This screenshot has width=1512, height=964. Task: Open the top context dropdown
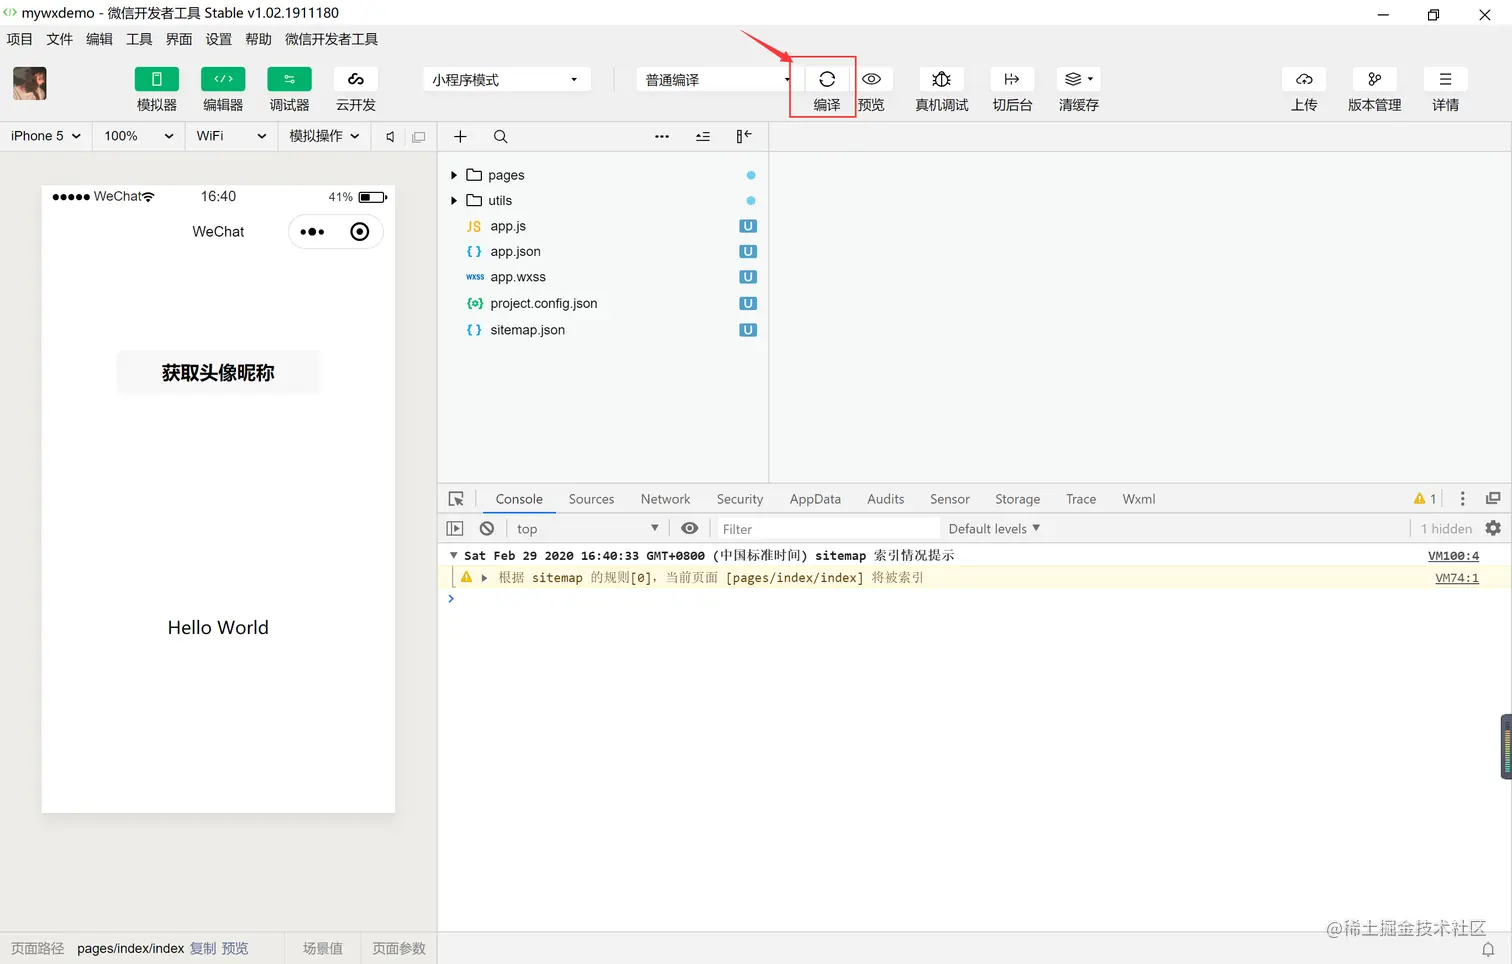tap(588, 529)
